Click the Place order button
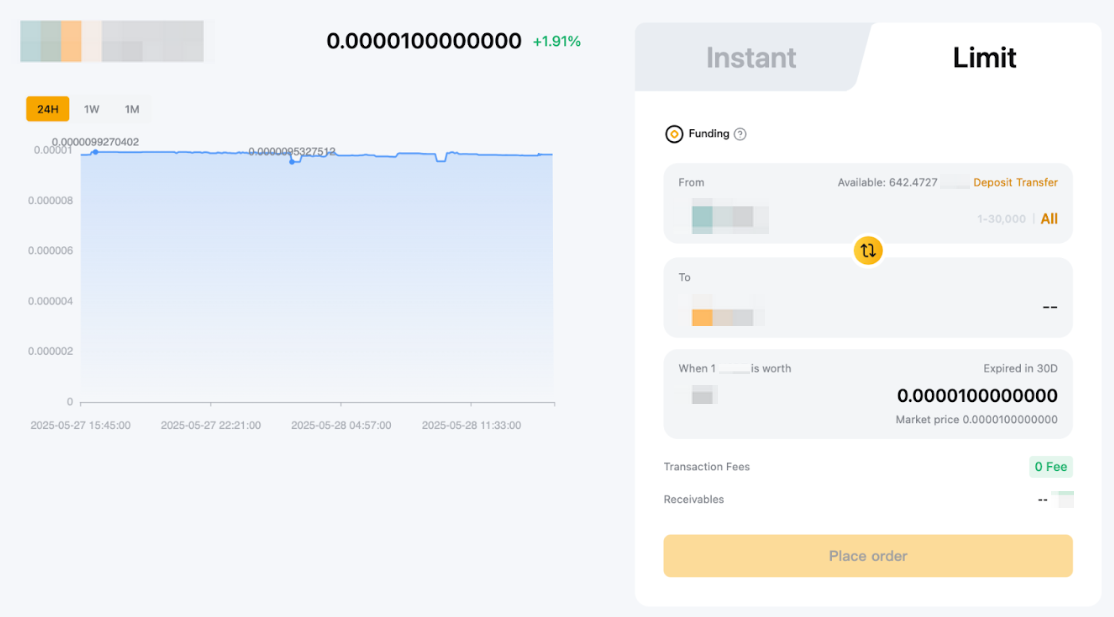The width and height of the screenshot is (1114, 617). point(868,556)
